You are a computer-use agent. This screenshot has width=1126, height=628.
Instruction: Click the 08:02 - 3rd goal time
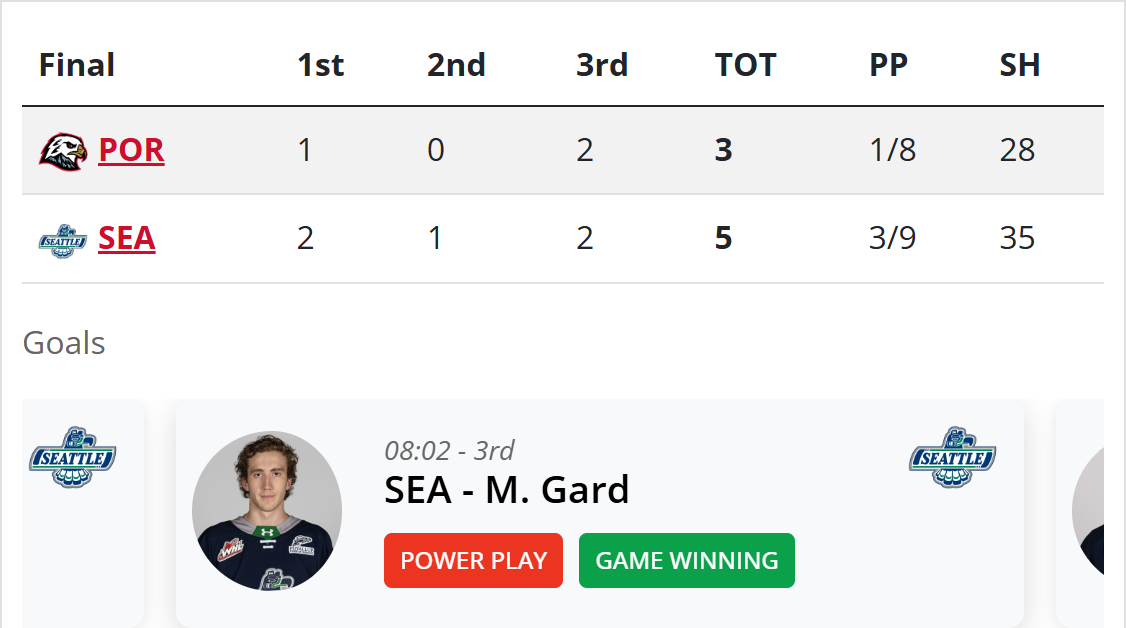449,451
